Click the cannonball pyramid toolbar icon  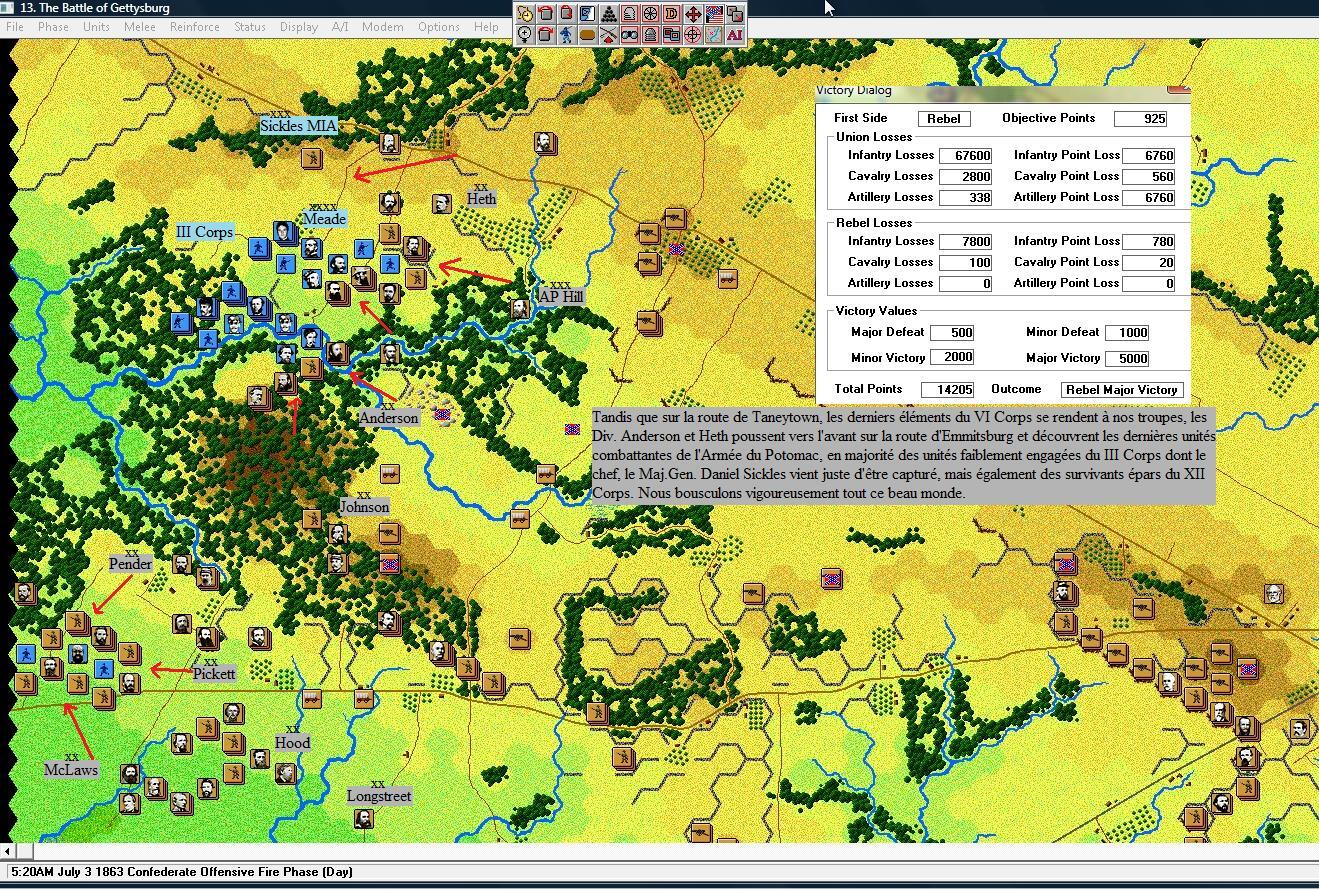click(x=608, y=14)
